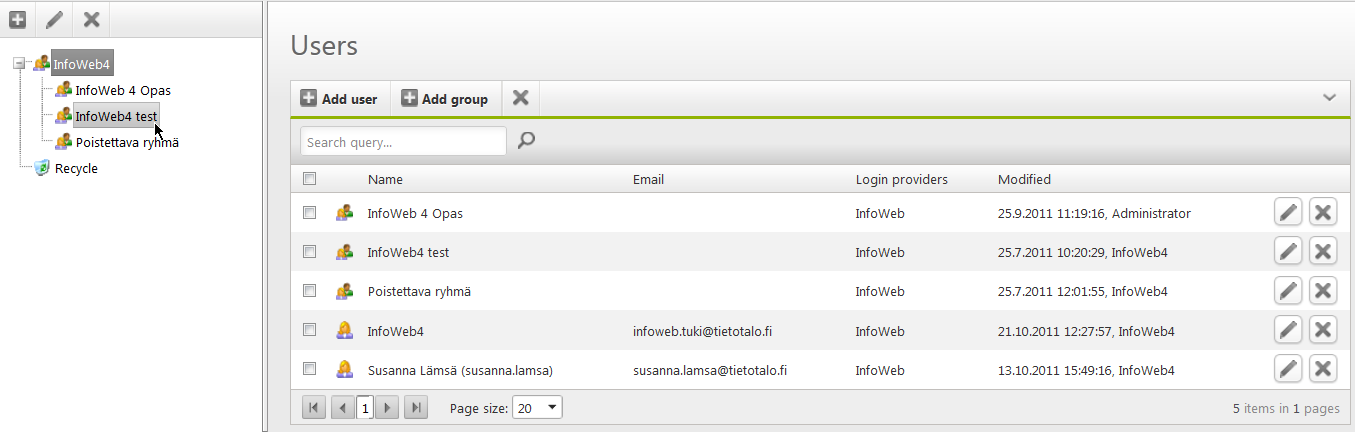This screenshot has height=432, width=1355.
Task: Click the search magnifier icon
Action: coord(526,141)
